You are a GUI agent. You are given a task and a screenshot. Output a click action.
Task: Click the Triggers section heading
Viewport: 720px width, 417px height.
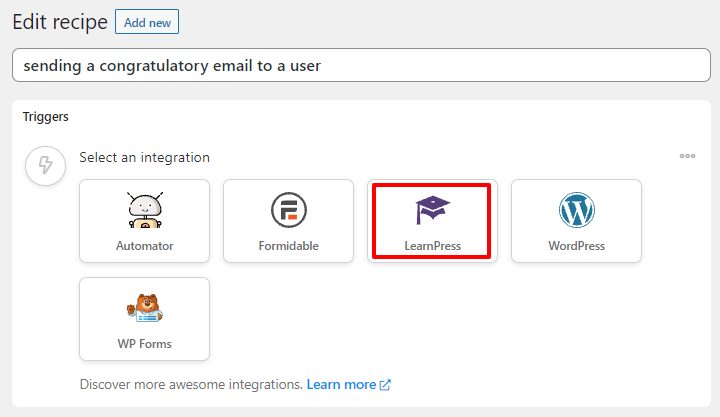45,117
